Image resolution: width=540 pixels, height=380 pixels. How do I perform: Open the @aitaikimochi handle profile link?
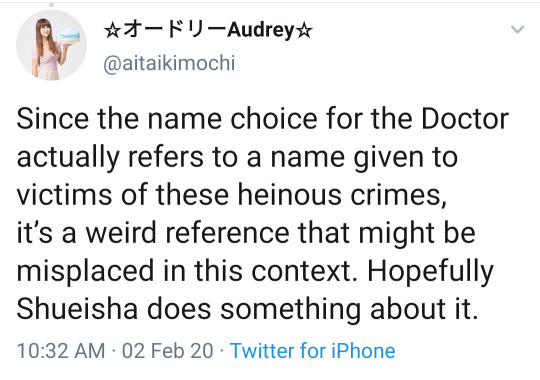pyautogui.click(x=169, y=63)
